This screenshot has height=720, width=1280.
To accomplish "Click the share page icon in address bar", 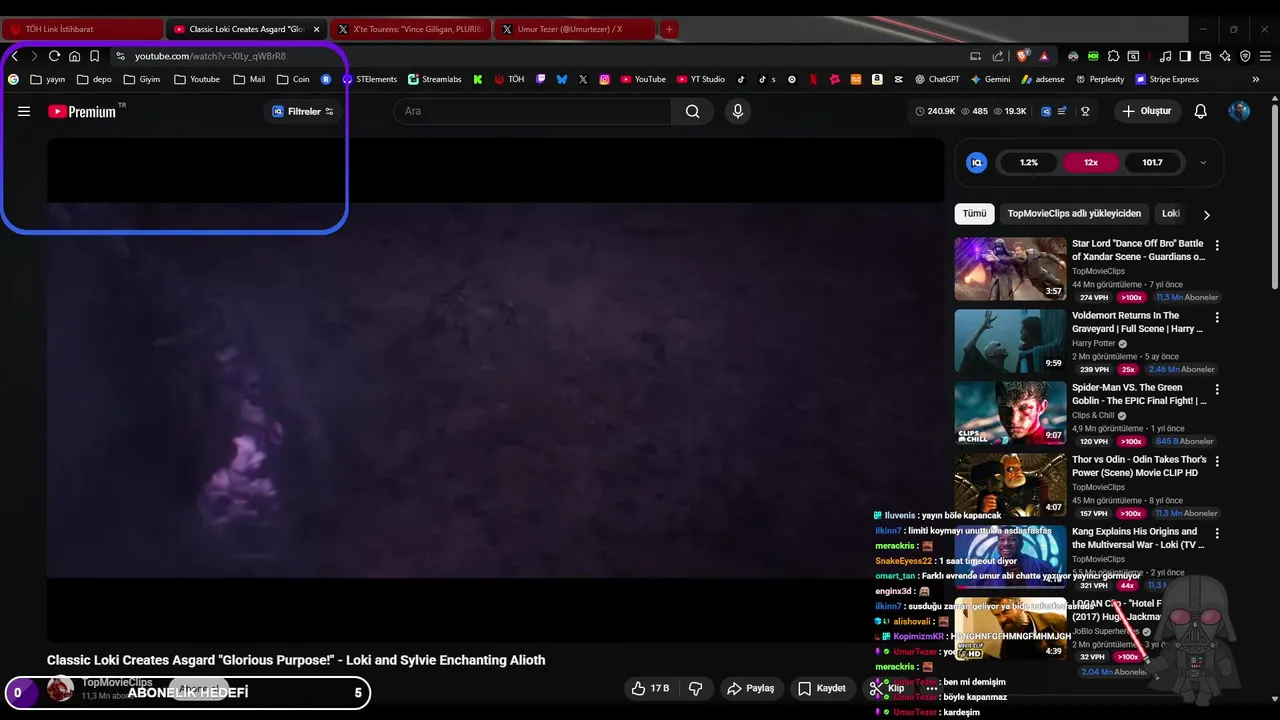I will tap(998, 56).
